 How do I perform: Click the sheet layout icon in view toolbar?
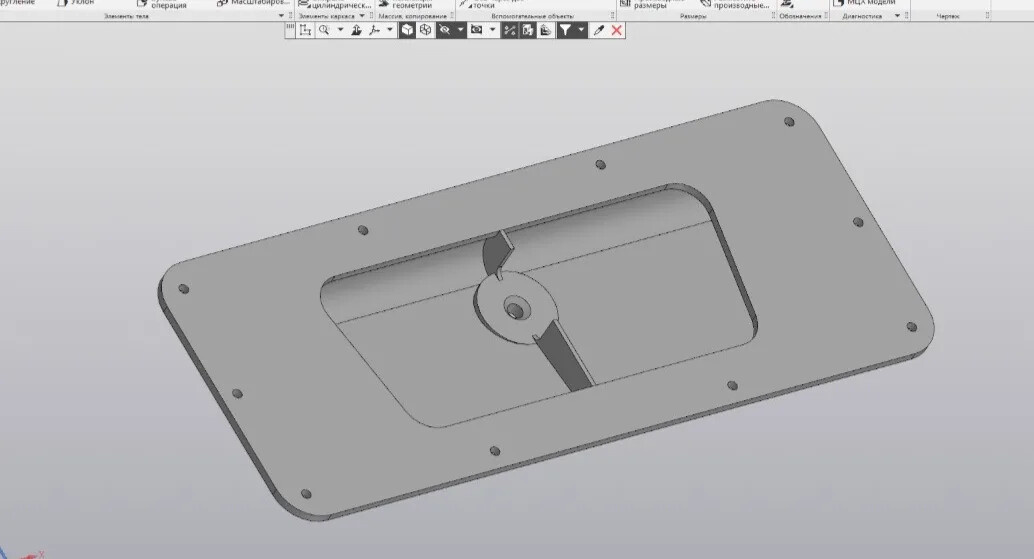[x=528, y=30]
